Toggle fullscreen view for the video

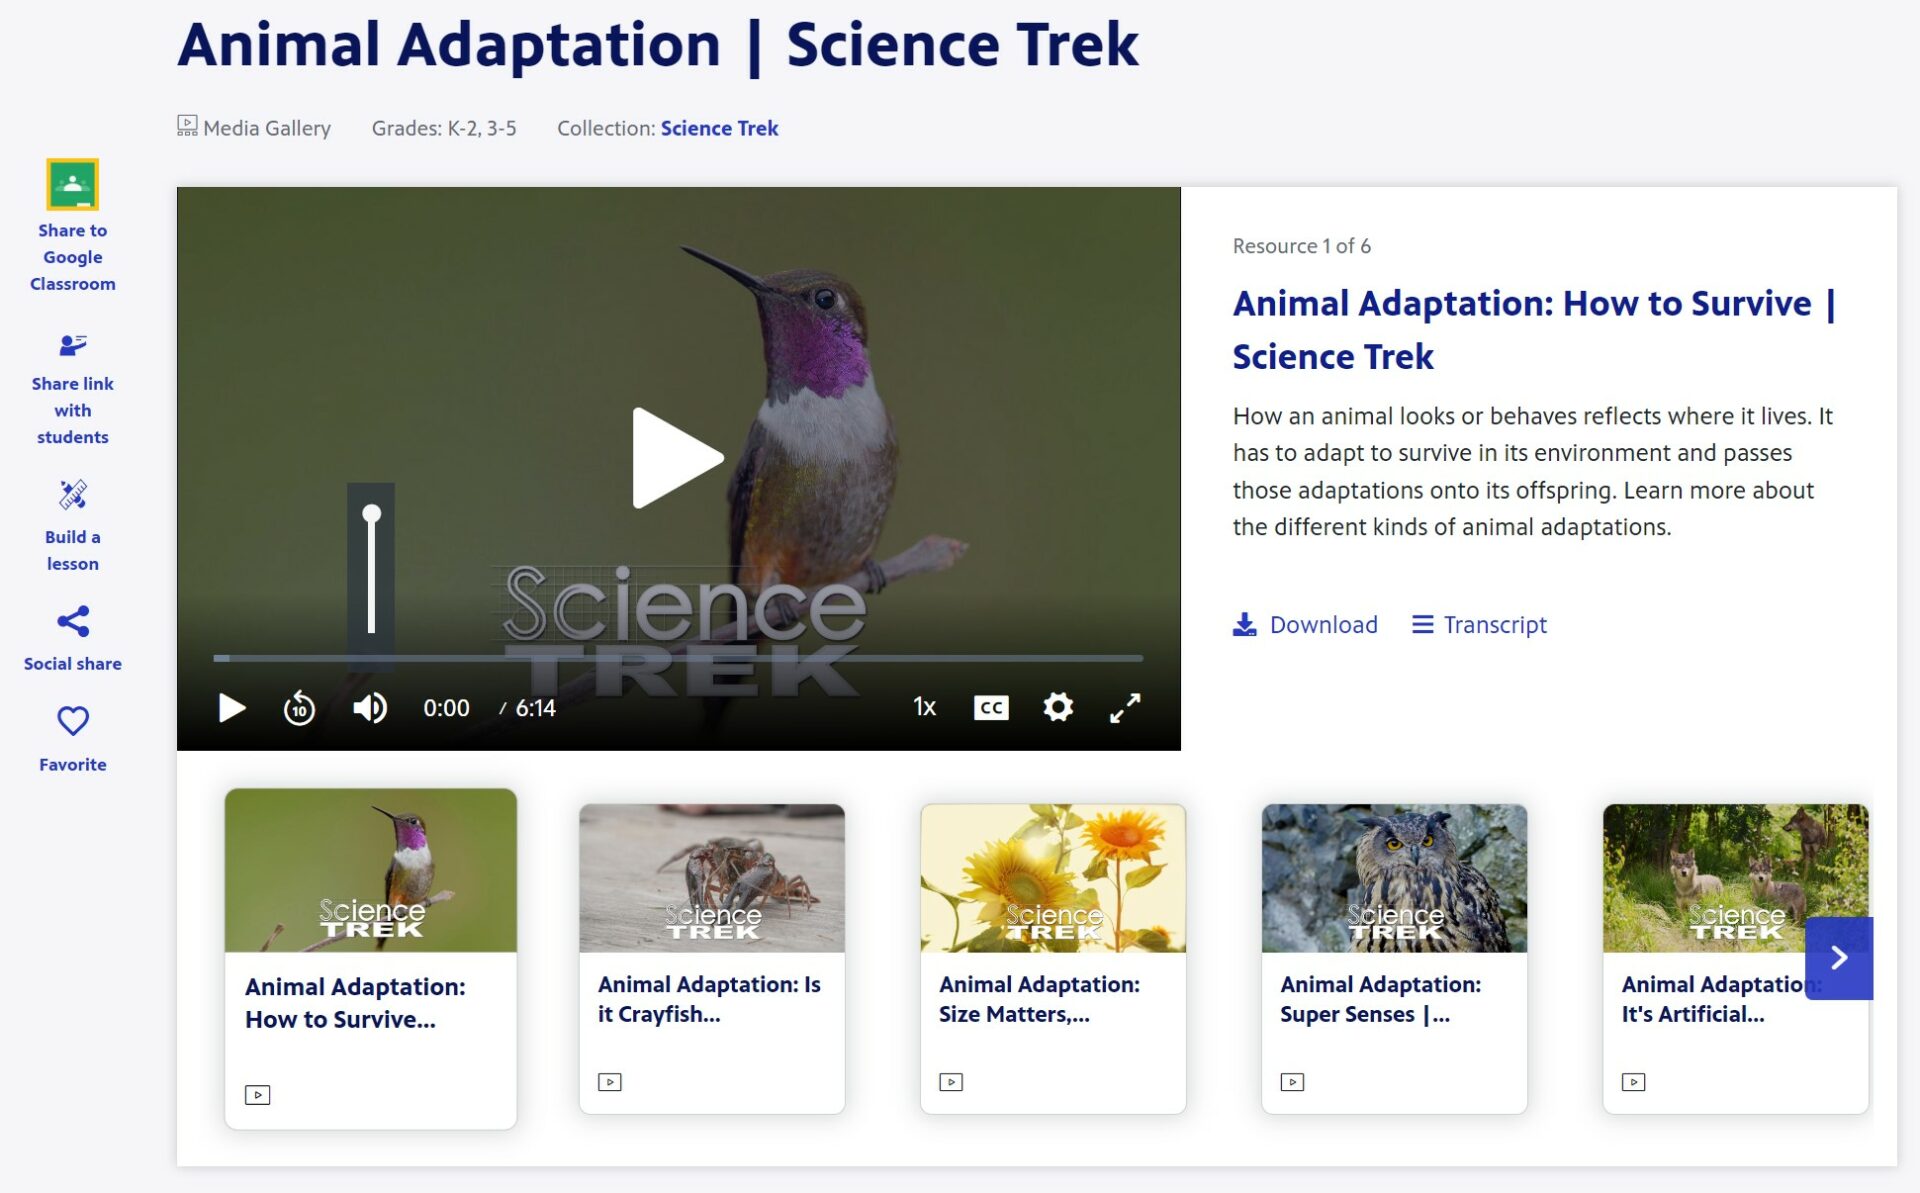coord(1127,706)
